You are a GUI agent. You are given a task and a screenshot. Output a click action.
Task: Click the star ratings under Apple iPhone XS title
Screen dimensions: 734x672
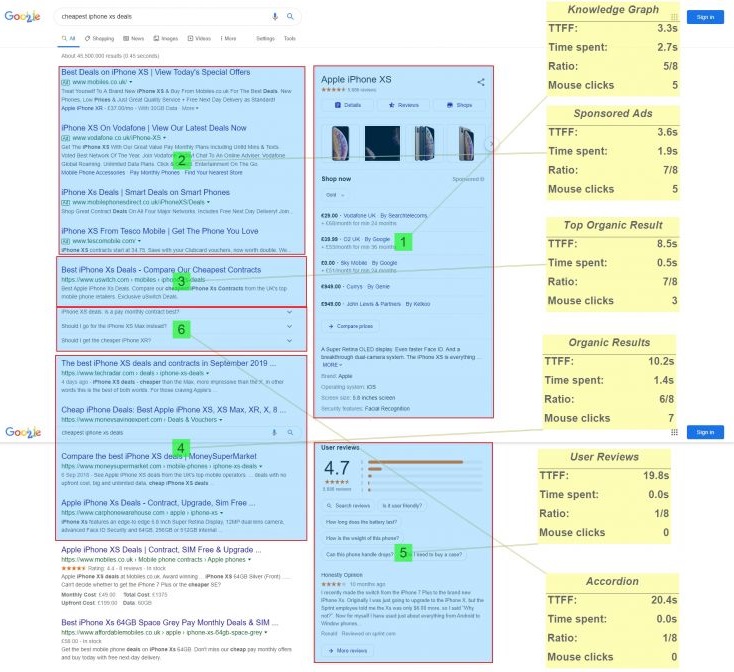(x=333, y=90)
